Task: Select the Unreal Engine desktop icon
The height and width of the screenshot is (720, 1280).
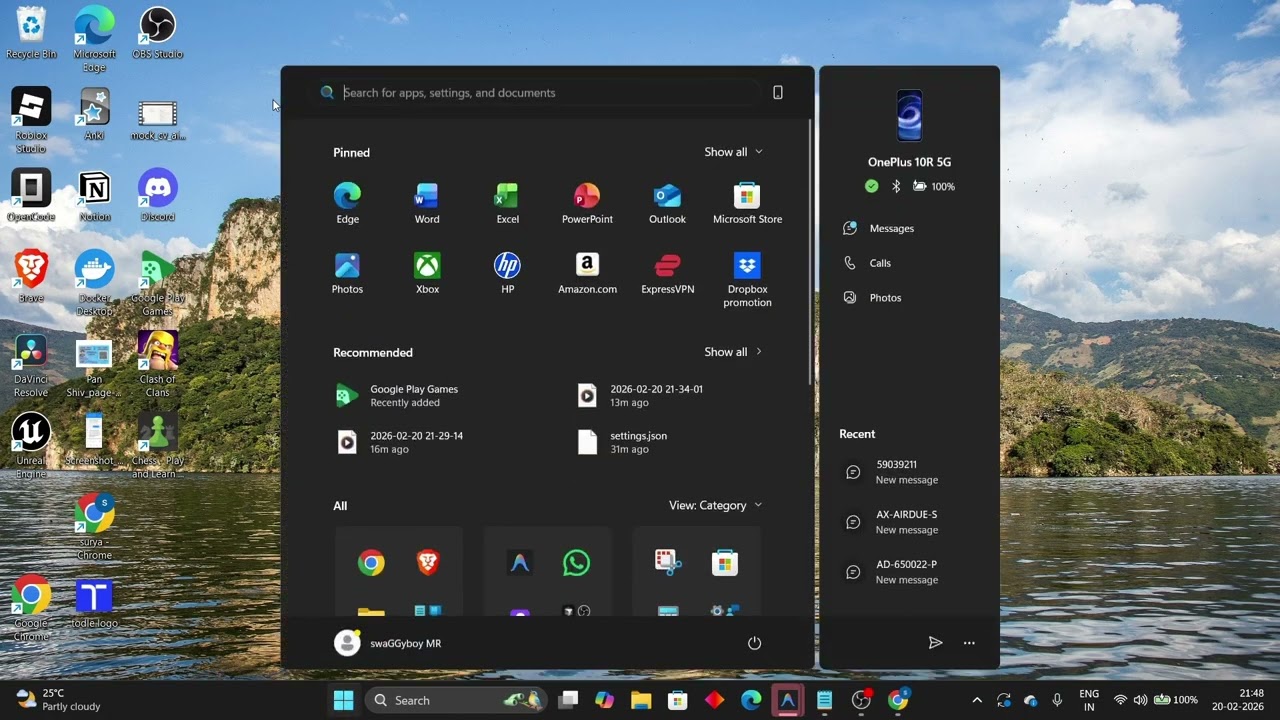Action: [x=31, y=446]
